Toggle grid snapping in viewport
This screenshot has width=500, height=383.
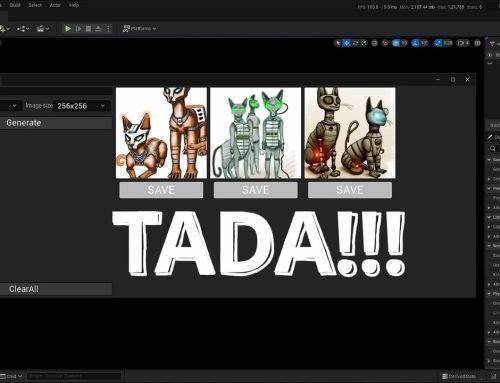click(x=396, y=43)
